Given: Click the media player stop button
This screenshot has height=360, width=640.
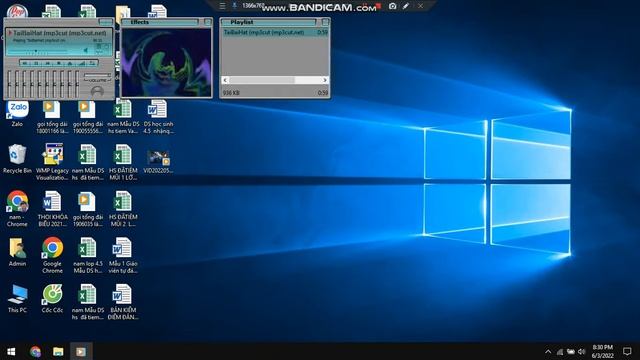Looking at the screenshot, I should pos(59,63).
